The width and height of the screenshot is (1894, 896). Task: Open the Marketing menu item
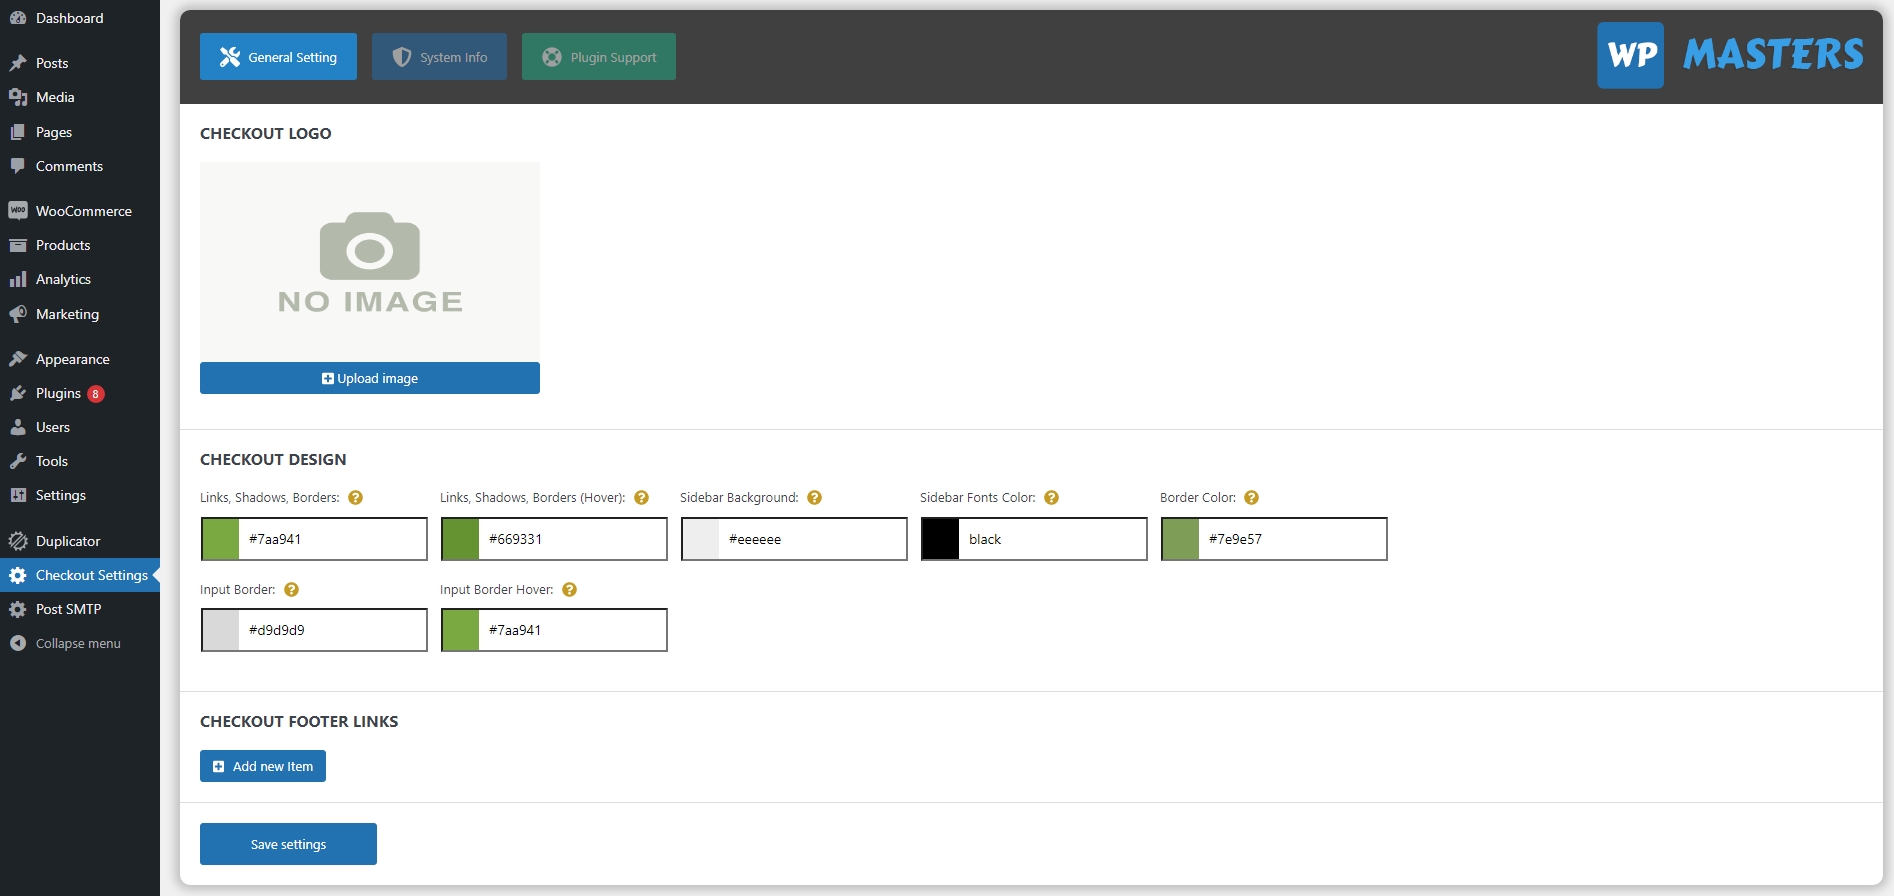[80, 314]
